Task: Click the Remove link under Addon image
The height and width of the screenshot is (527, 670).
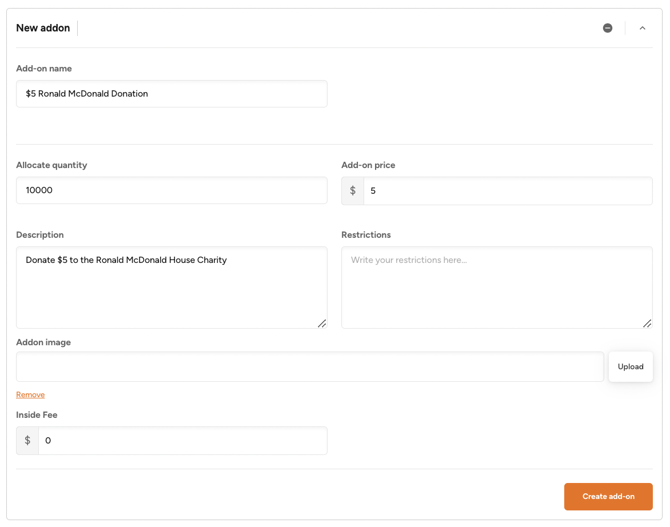Action: [x=30, y=395]
